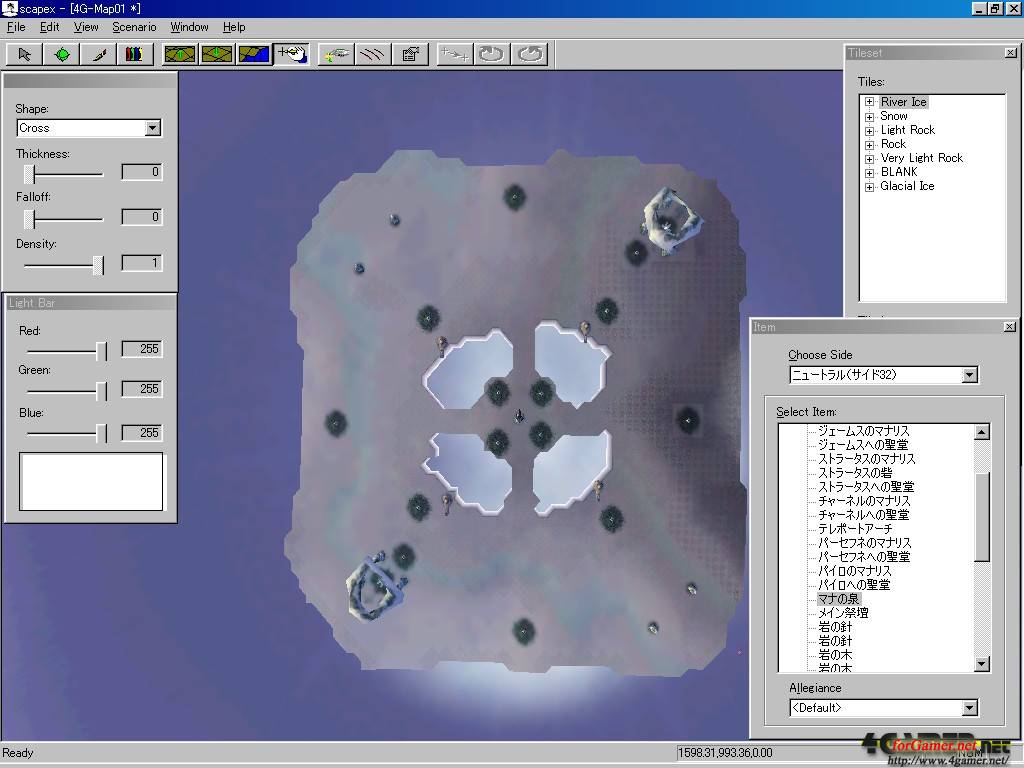Expand the Rock tile group
1024x768 pixels.
pyautogui.click(x=869, y=145)
